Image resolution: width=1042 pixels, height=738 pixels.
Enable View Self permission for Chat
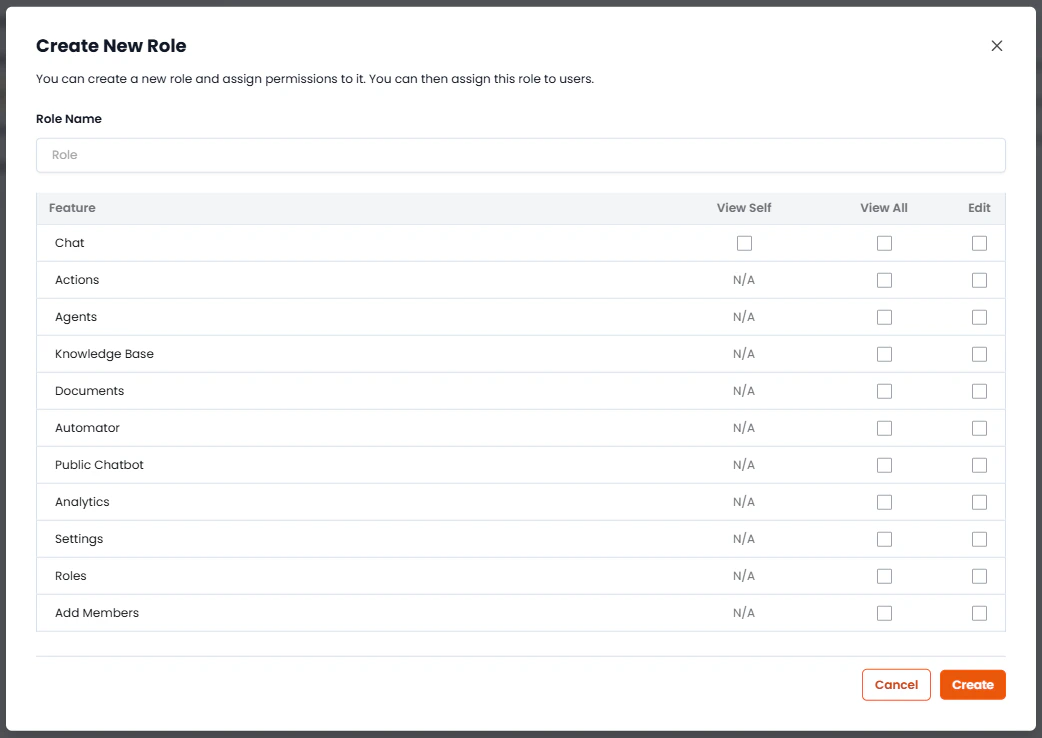[744, 243]
